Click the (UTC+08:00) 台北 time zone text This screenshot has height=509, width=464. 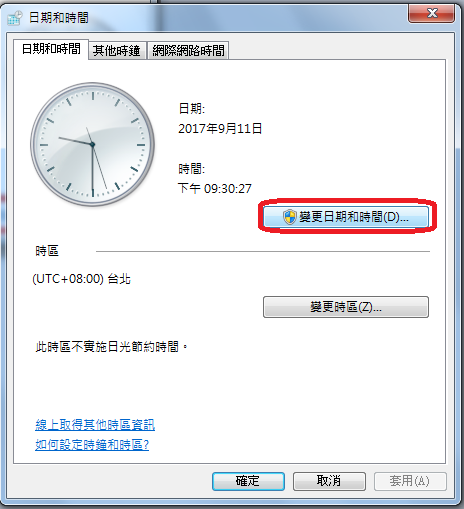point(82,279)
